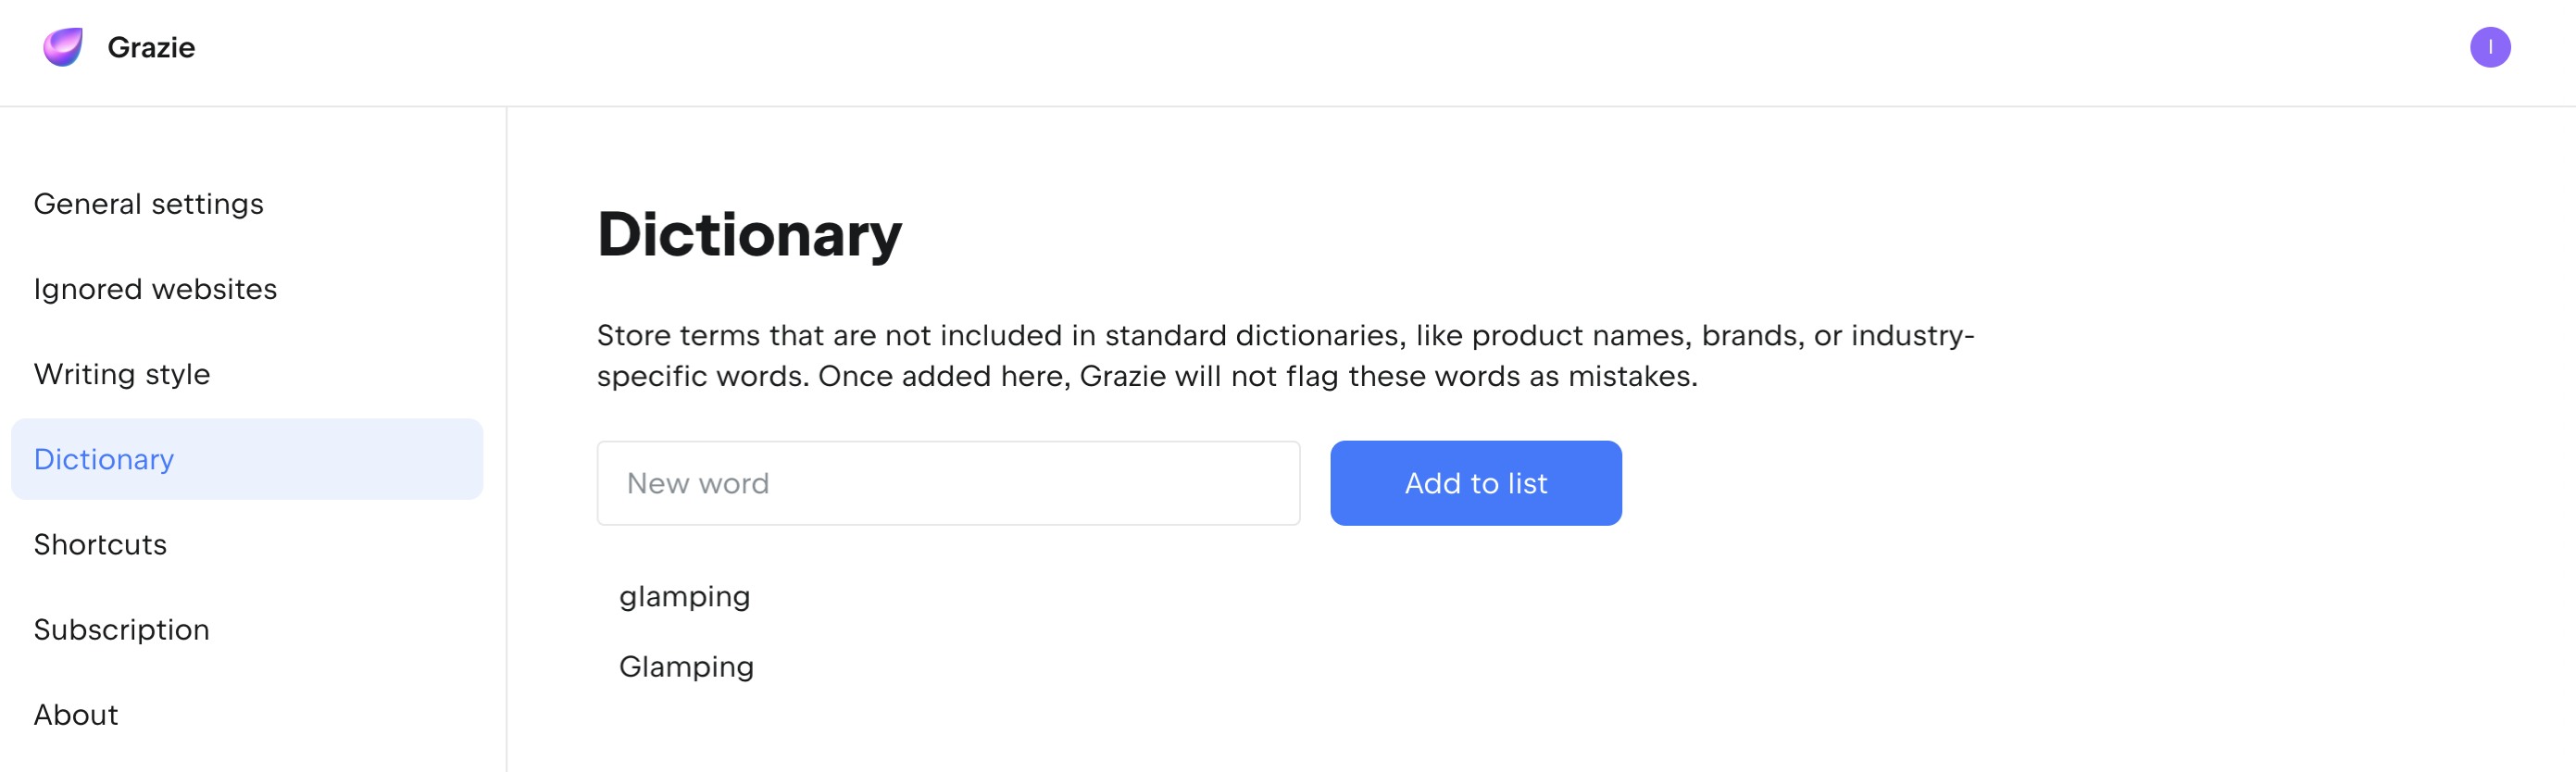Image resolution: width=2576 pixels, height=772 pixels.
Task: Click the vertical divider beside the sidebar
Action: pos(506,440)
